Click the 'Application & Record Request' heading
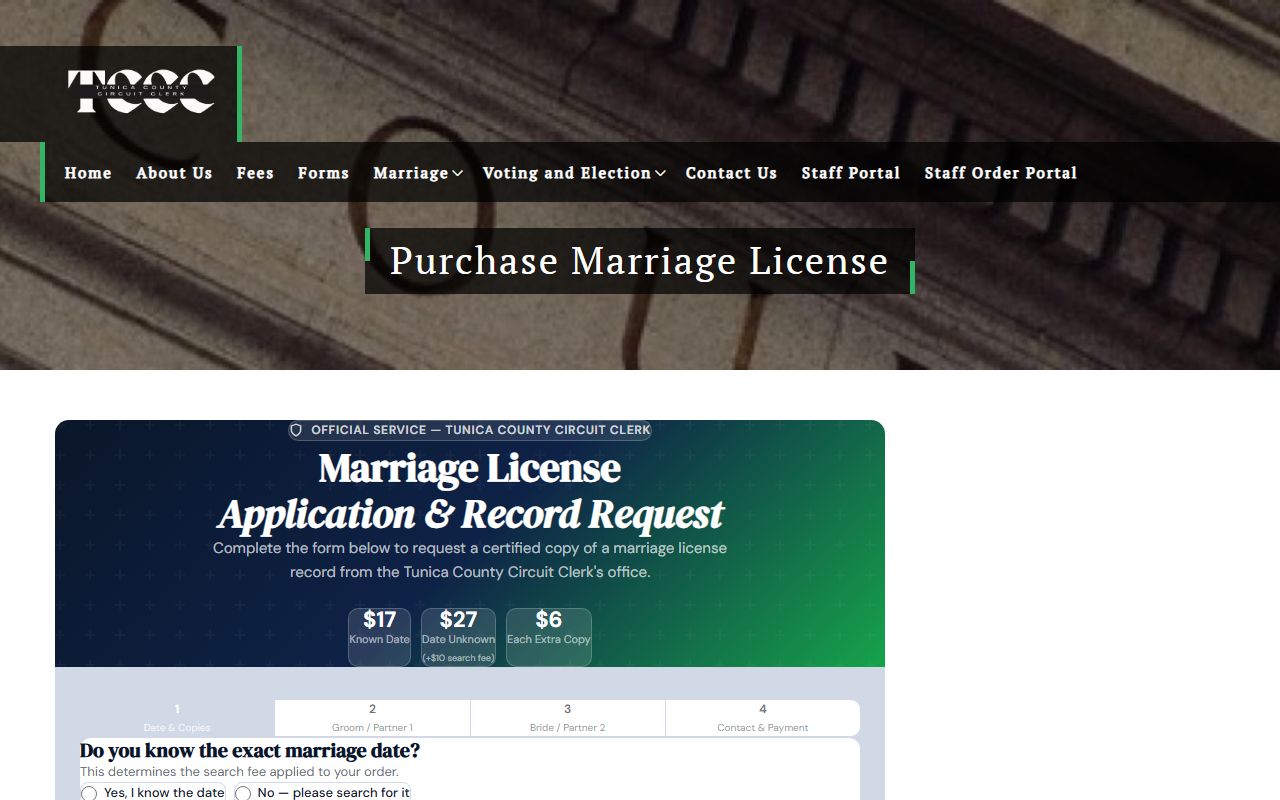The height and width of the screenshot is (800, 1280). click(470, 514)
